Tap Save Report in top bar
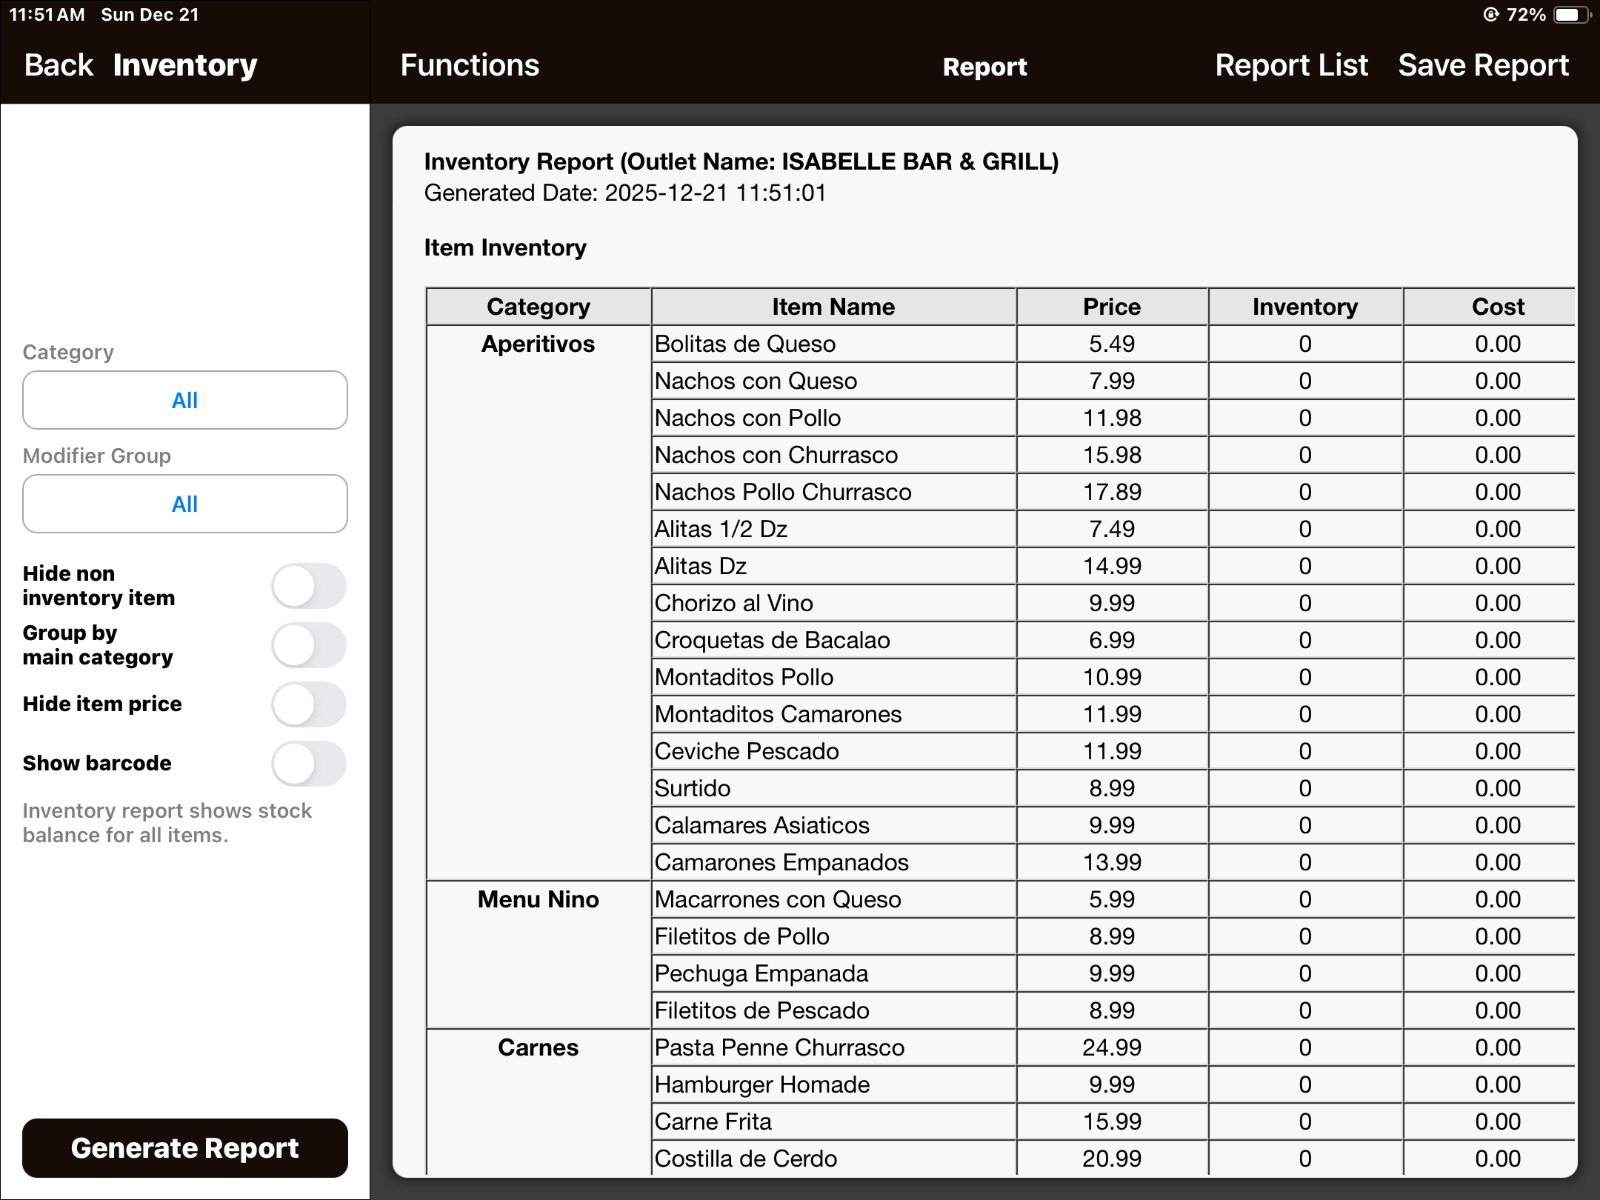Screen dimensions: 1600x1200 1483,66
